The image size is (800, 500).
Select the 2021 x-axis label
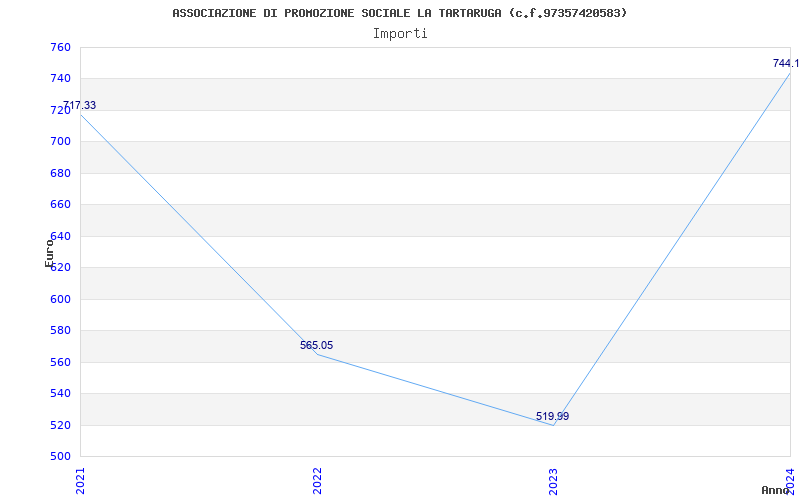[x=80, y=481]
